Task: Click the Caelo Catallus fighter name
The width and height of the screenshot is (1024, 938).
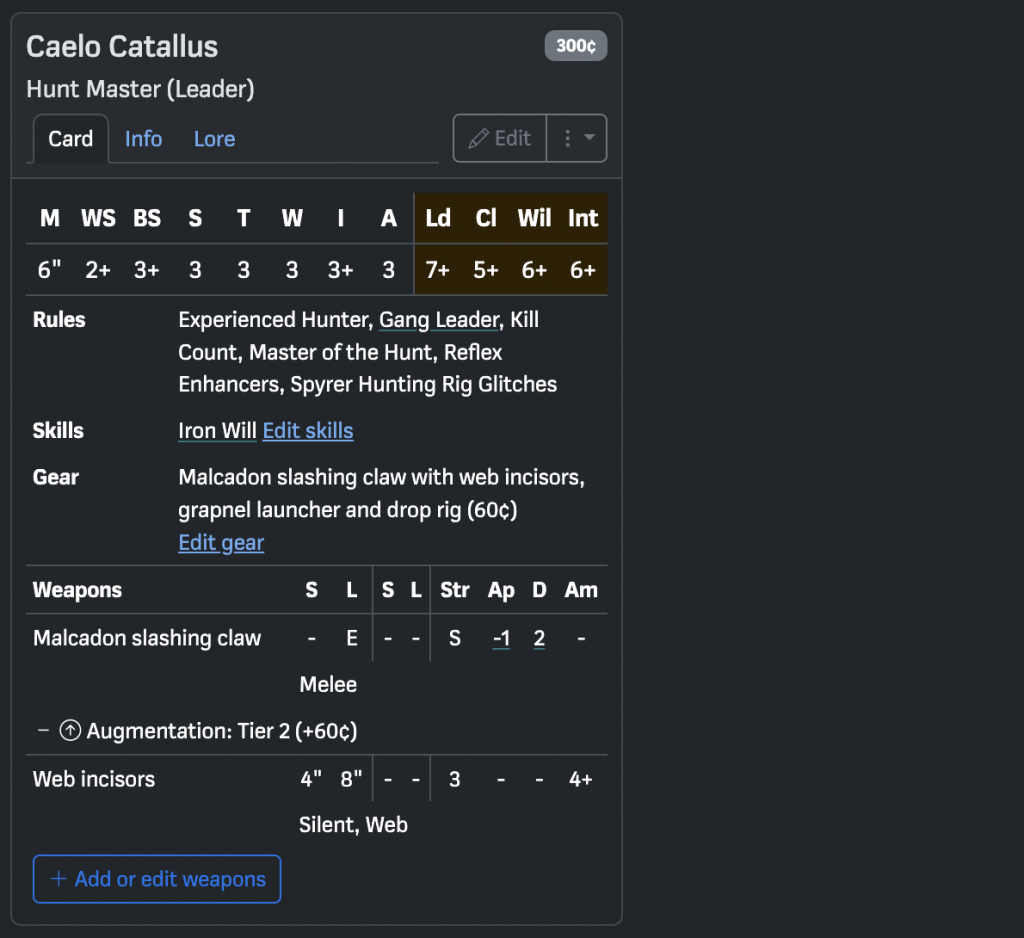Action: pos(122,47)
